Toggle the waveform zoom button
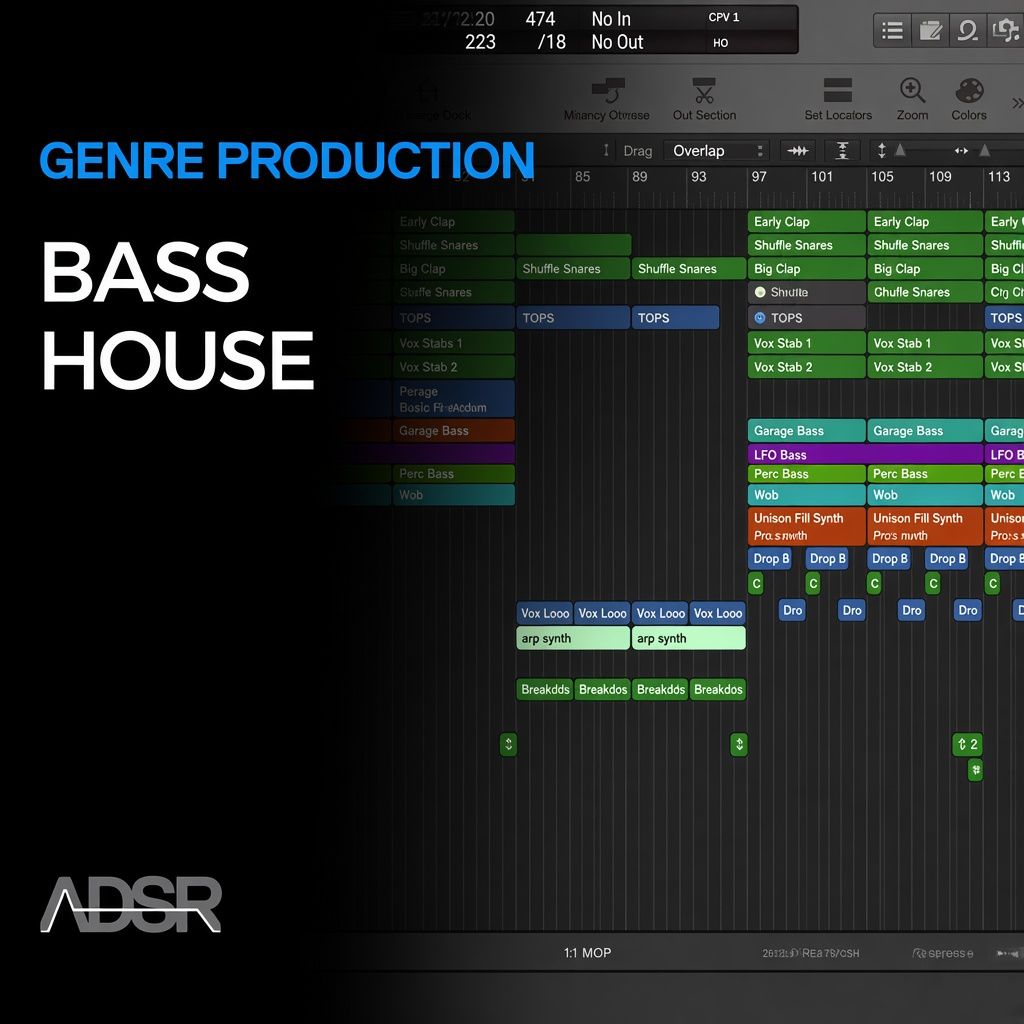The image size is (1024, 1024). pos(797,151)
